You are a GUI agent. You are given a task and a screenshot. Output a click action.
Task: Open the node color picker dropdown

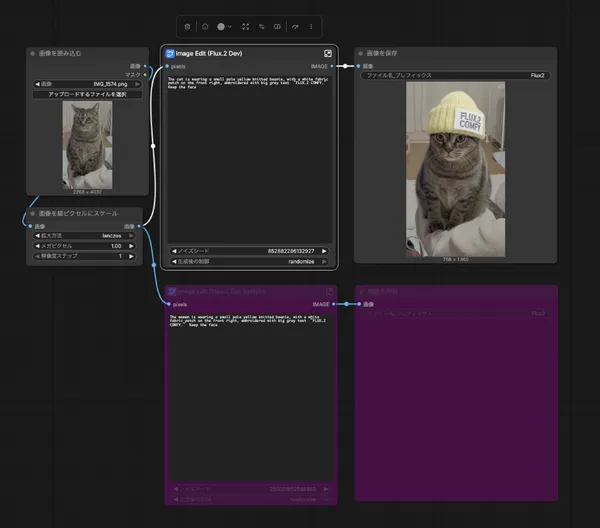(x=225, y=26)
